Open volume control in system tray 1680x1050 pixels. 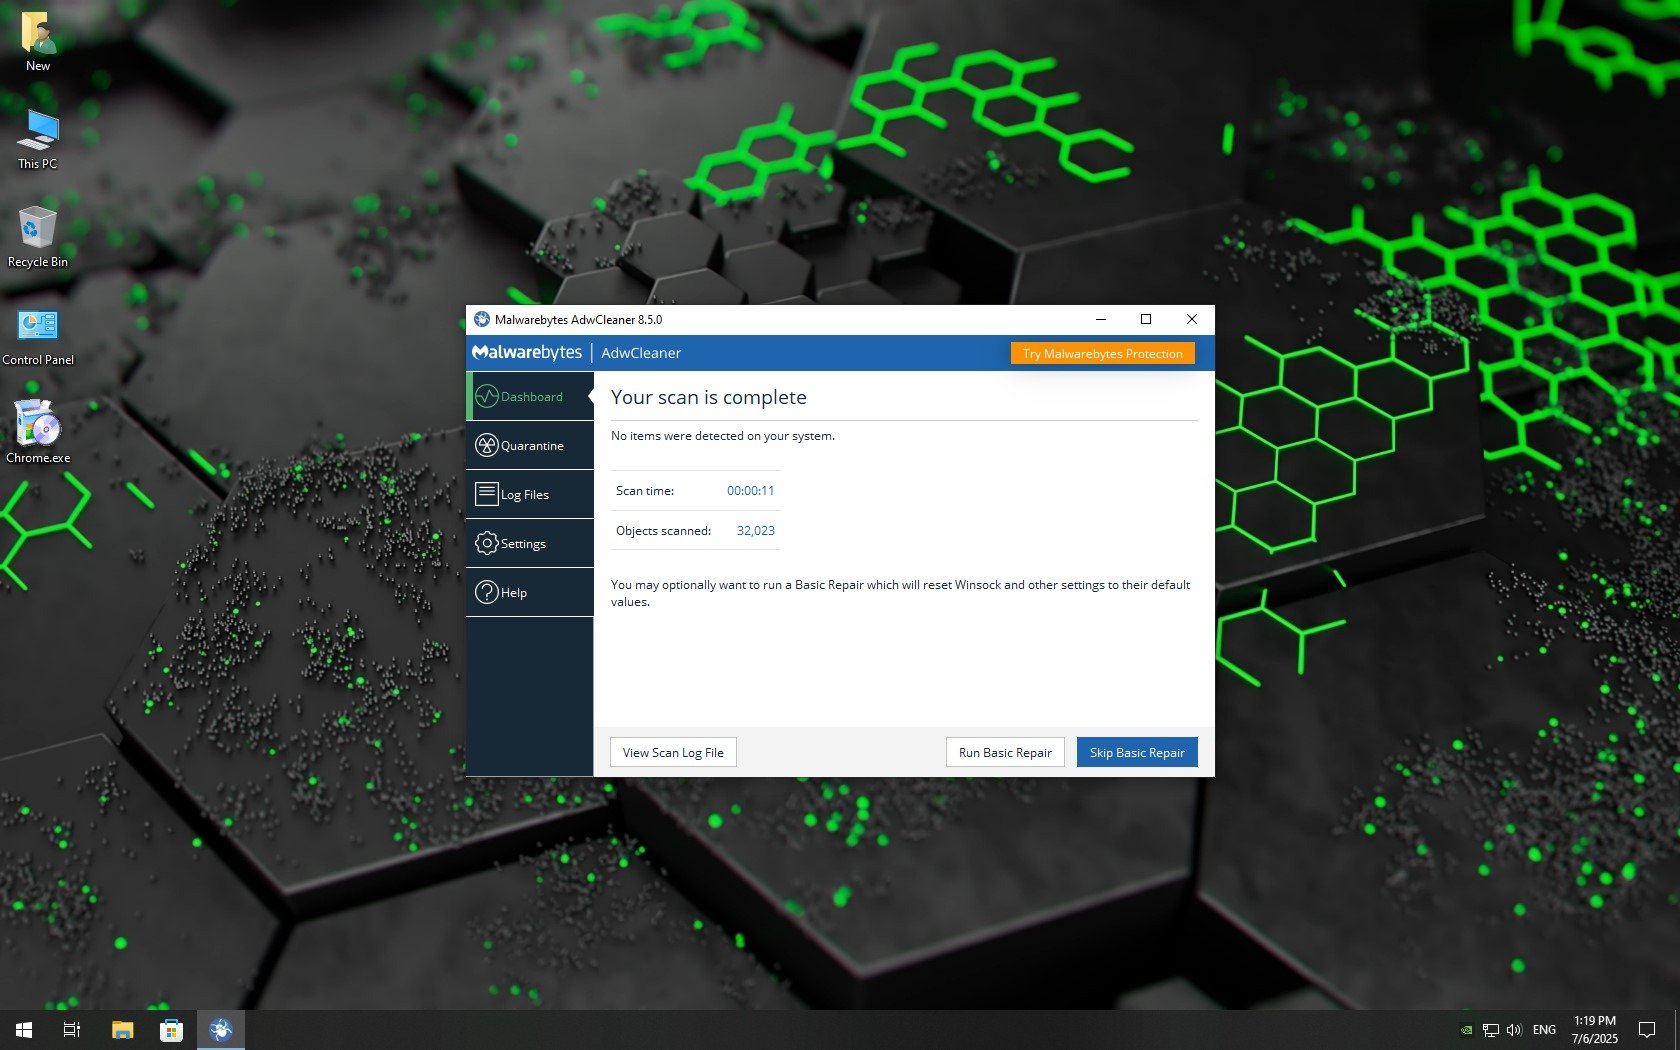coord(1514,1030)
